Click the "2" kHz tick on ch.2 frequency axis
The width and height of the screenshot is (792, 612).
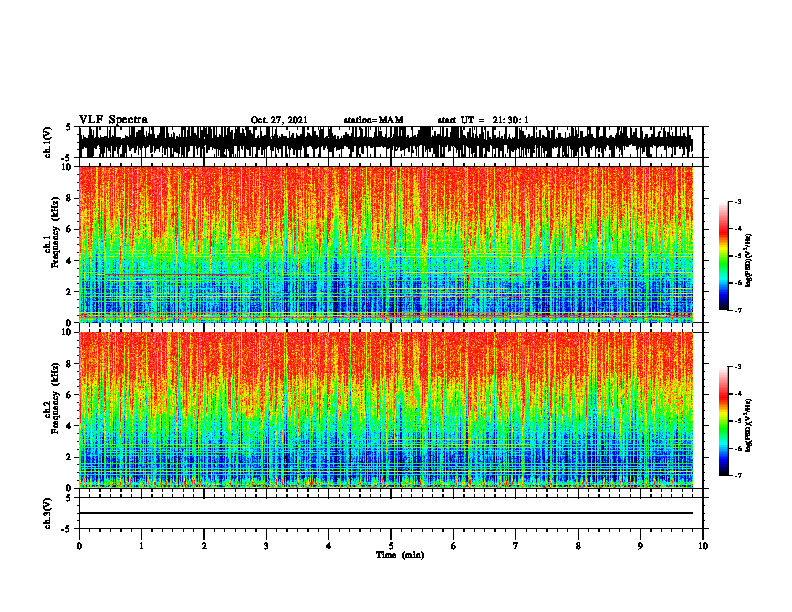(70, 457)
